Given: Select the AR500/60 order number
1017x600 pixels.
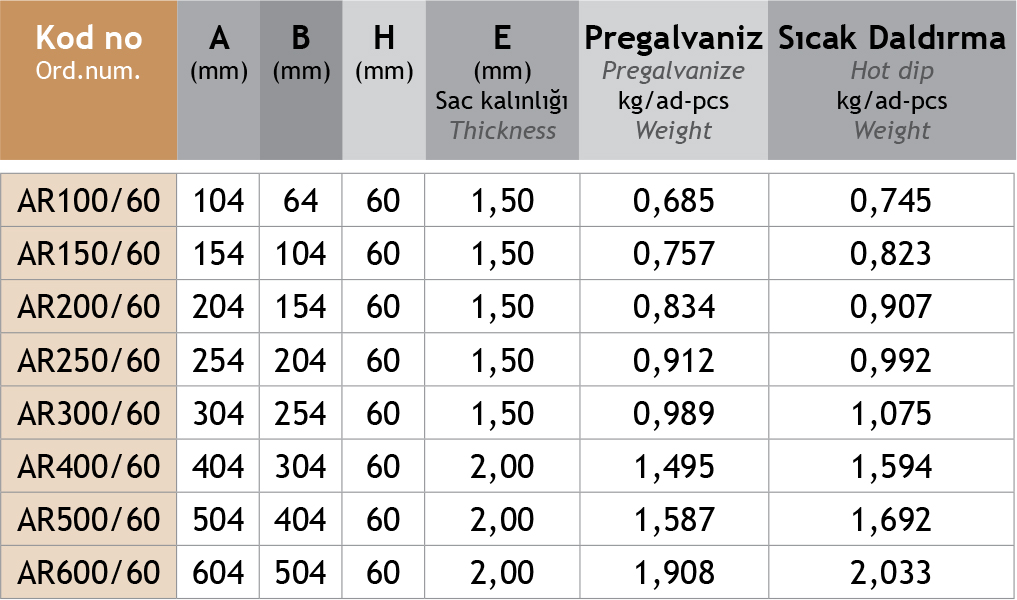Looking at the screenshot, I should (89, 519).
